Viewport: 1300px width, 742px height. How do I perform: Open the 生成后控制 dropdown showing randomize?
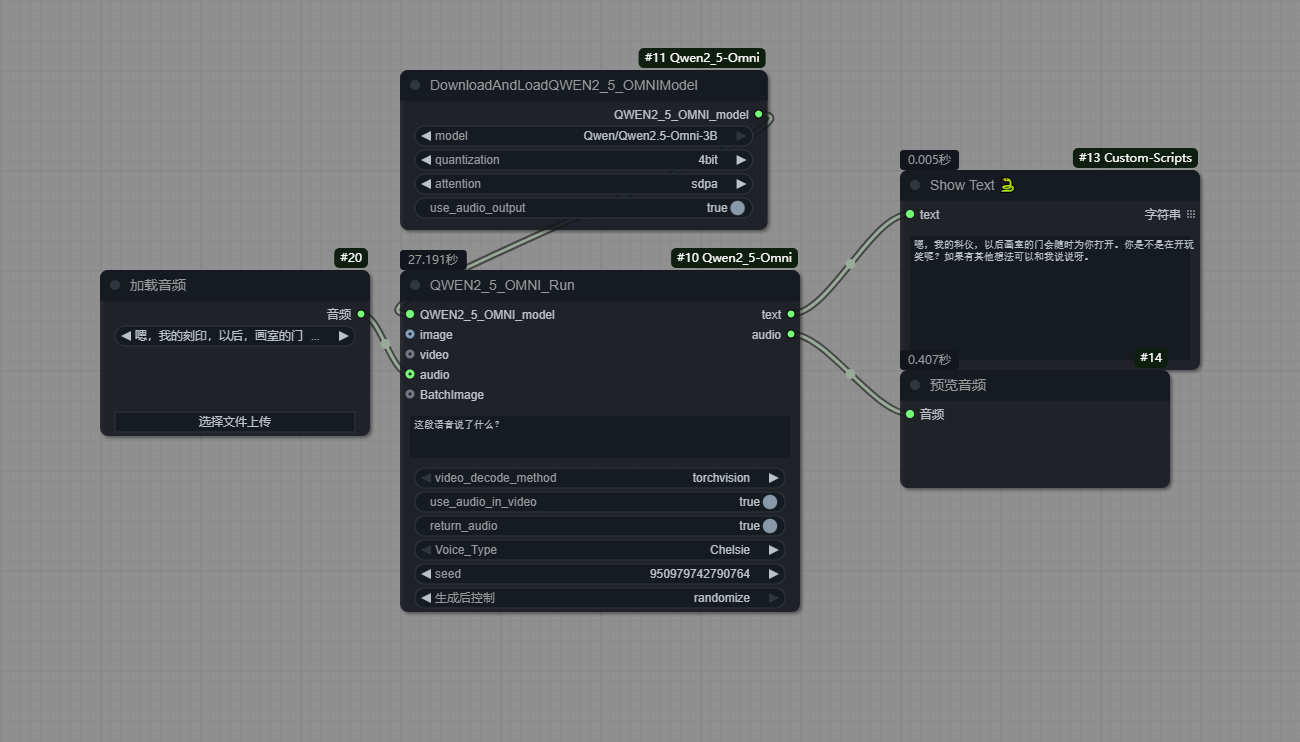point(600,598)
